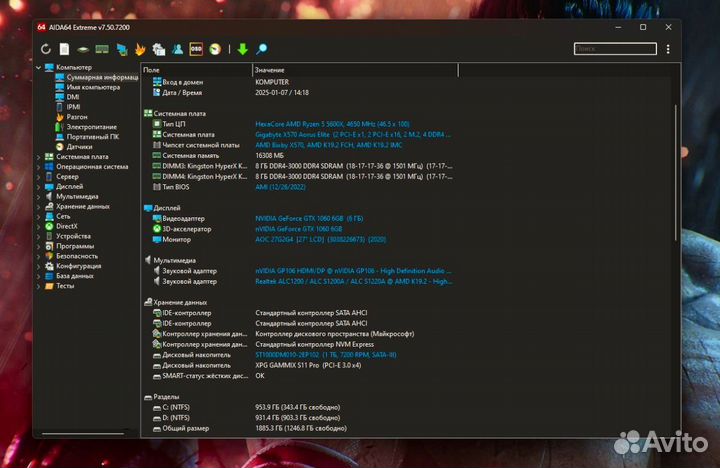Image resolution: width=720 pixels, height=468 pixels.
Task: Select the 3D-акселератор GeForce GTX 1060 link
Action: [x=298, y=229]
